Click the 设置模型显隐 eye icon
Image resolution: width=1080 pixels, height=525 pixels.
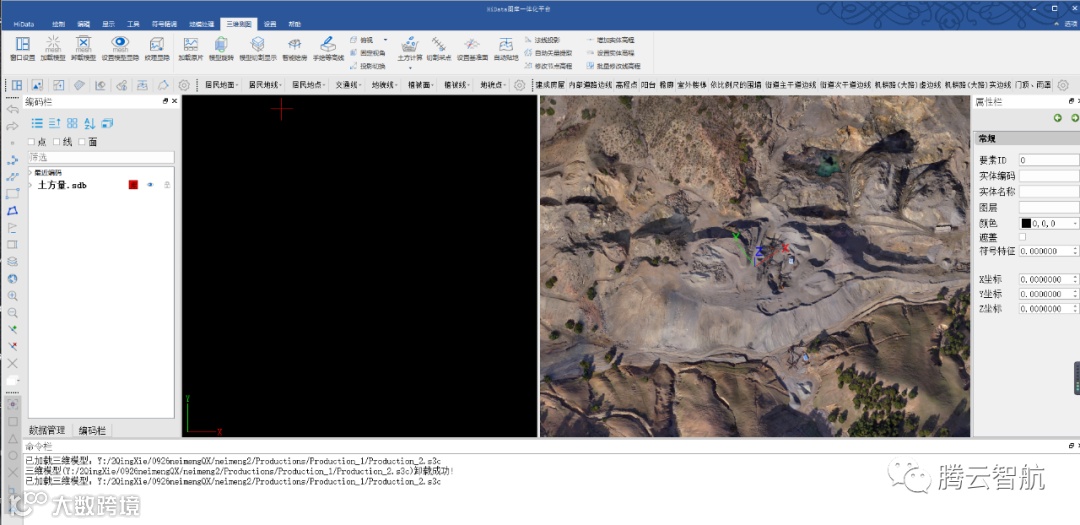(x=120, y=44)
